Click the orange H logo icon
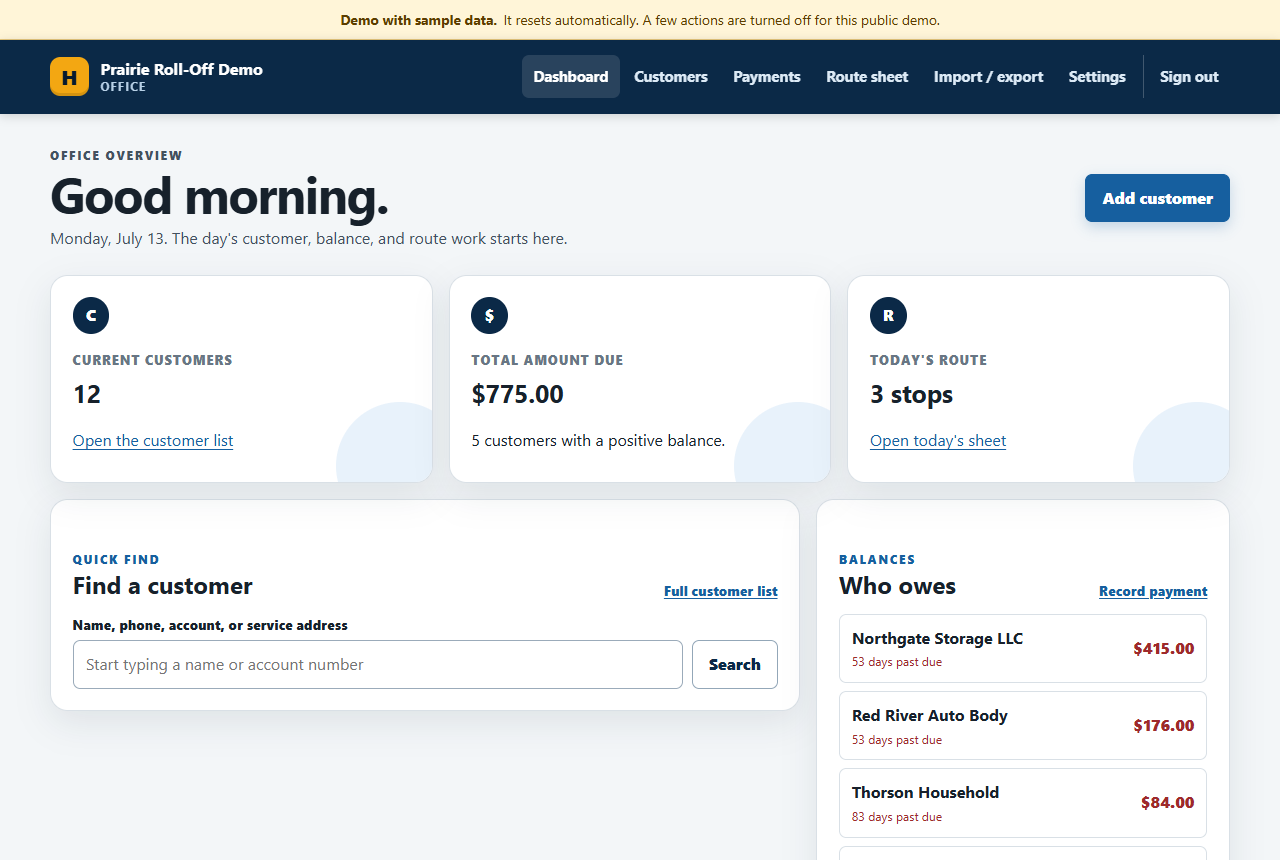The height and width of the screenshot is (860, 1280). tap(69, 77)
